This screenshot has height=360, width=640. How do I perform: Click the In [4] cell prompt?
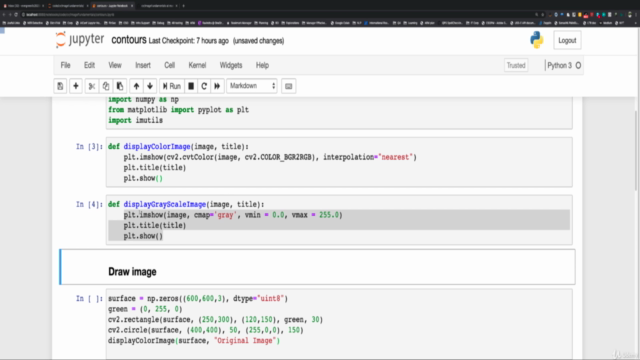click(x=89, y=204)
